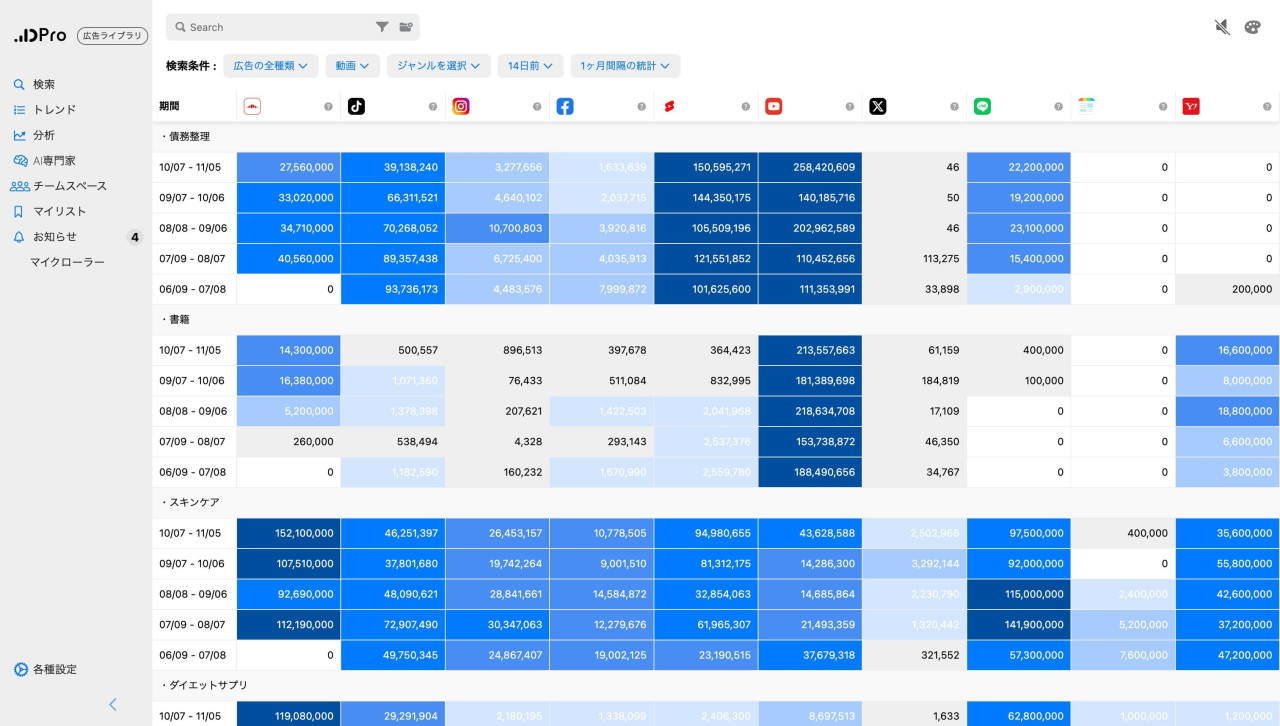This screenshot has width=1280, height=726.
Task: Open the 14日前 dropdown
Action: [531, 66]
